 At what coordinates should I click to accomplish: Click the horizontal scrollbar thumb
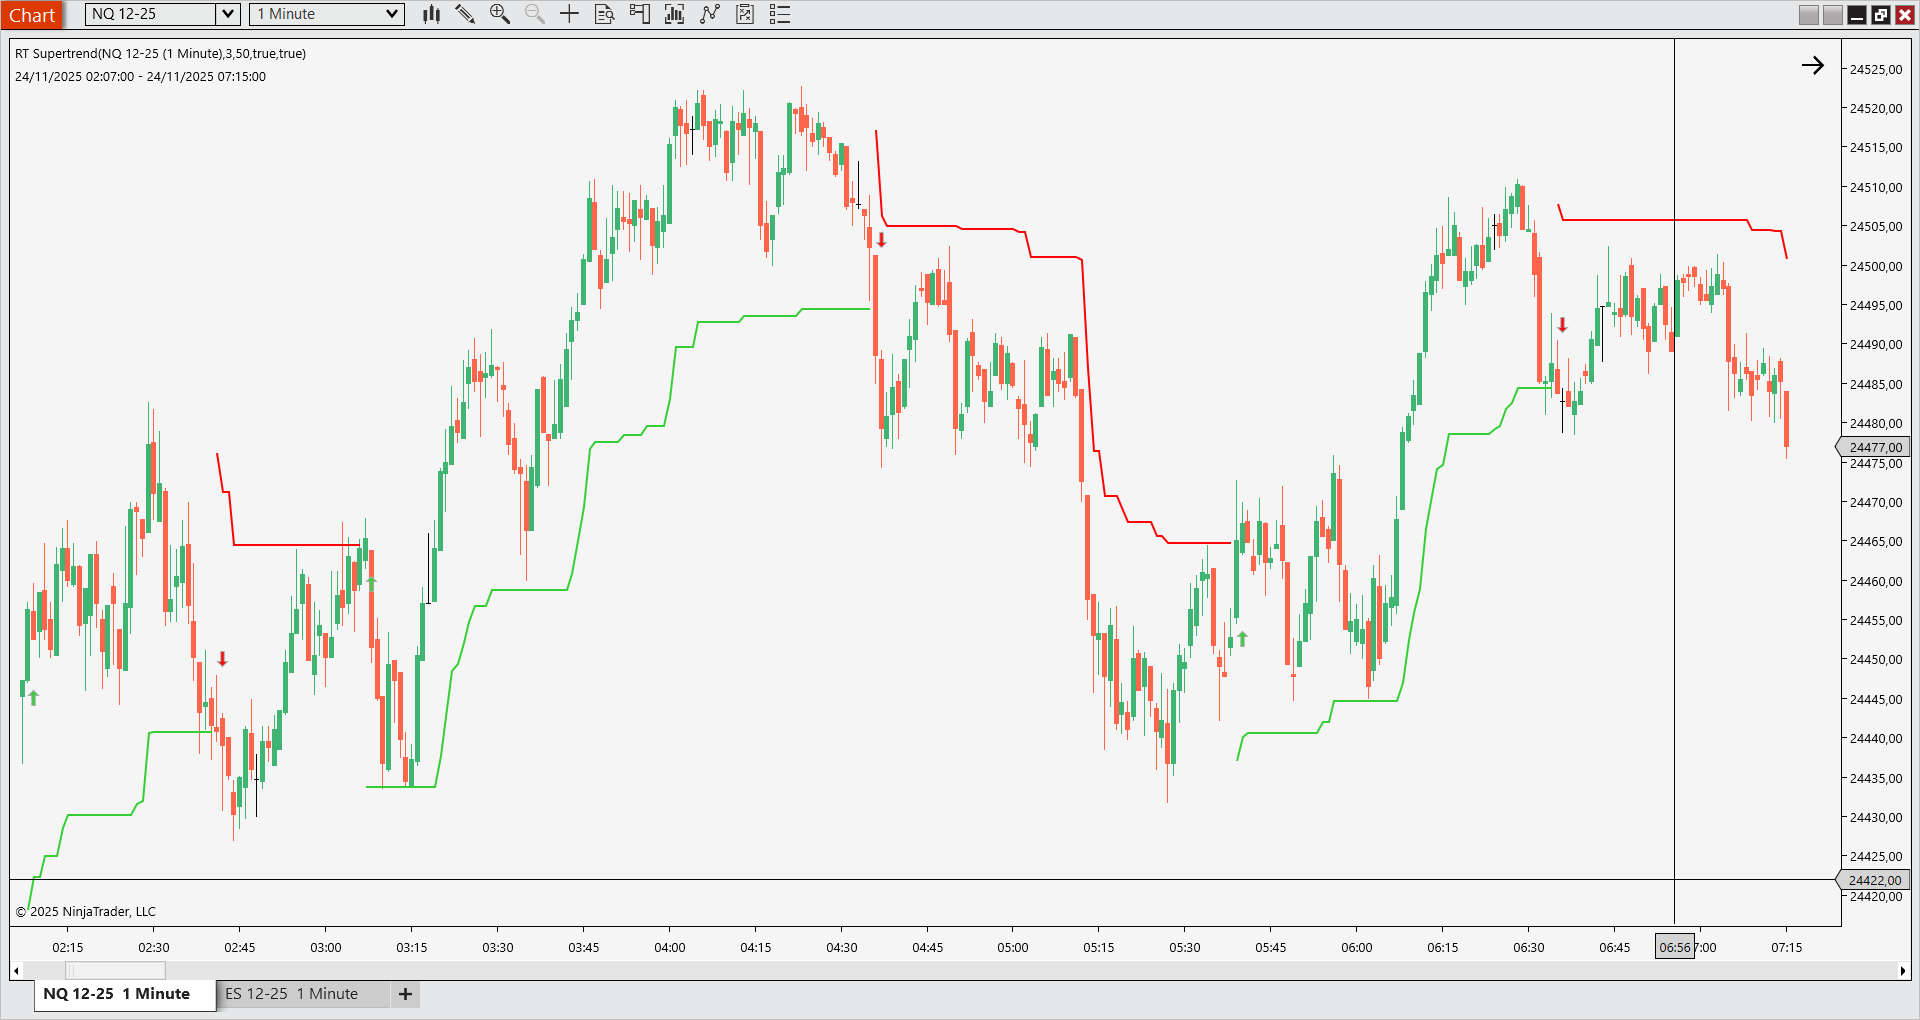[115, 970]
